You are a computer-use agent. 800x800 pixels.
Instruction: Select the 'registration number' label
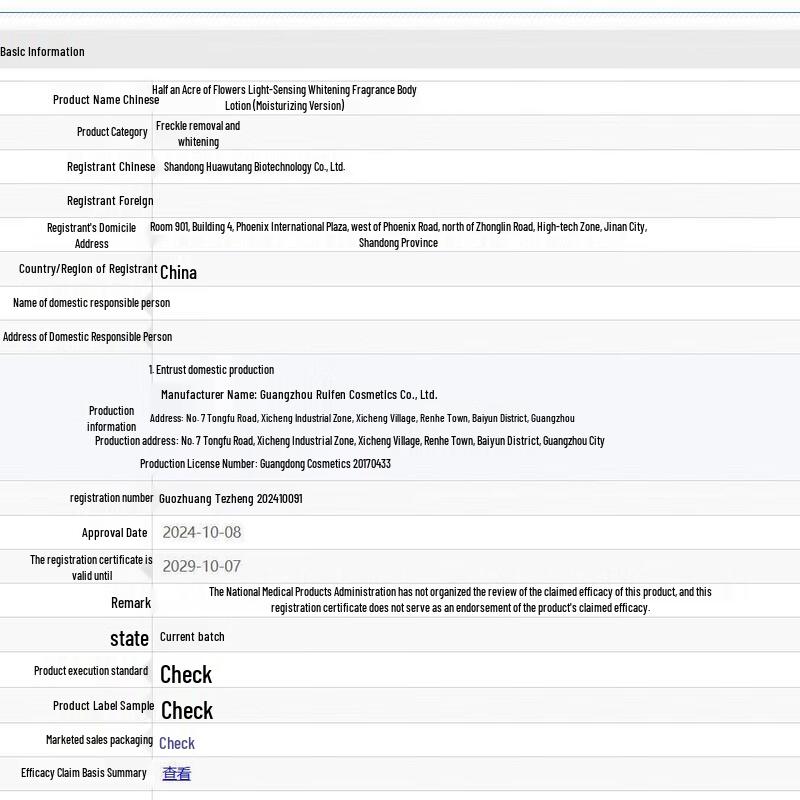[x=112, y=498]
